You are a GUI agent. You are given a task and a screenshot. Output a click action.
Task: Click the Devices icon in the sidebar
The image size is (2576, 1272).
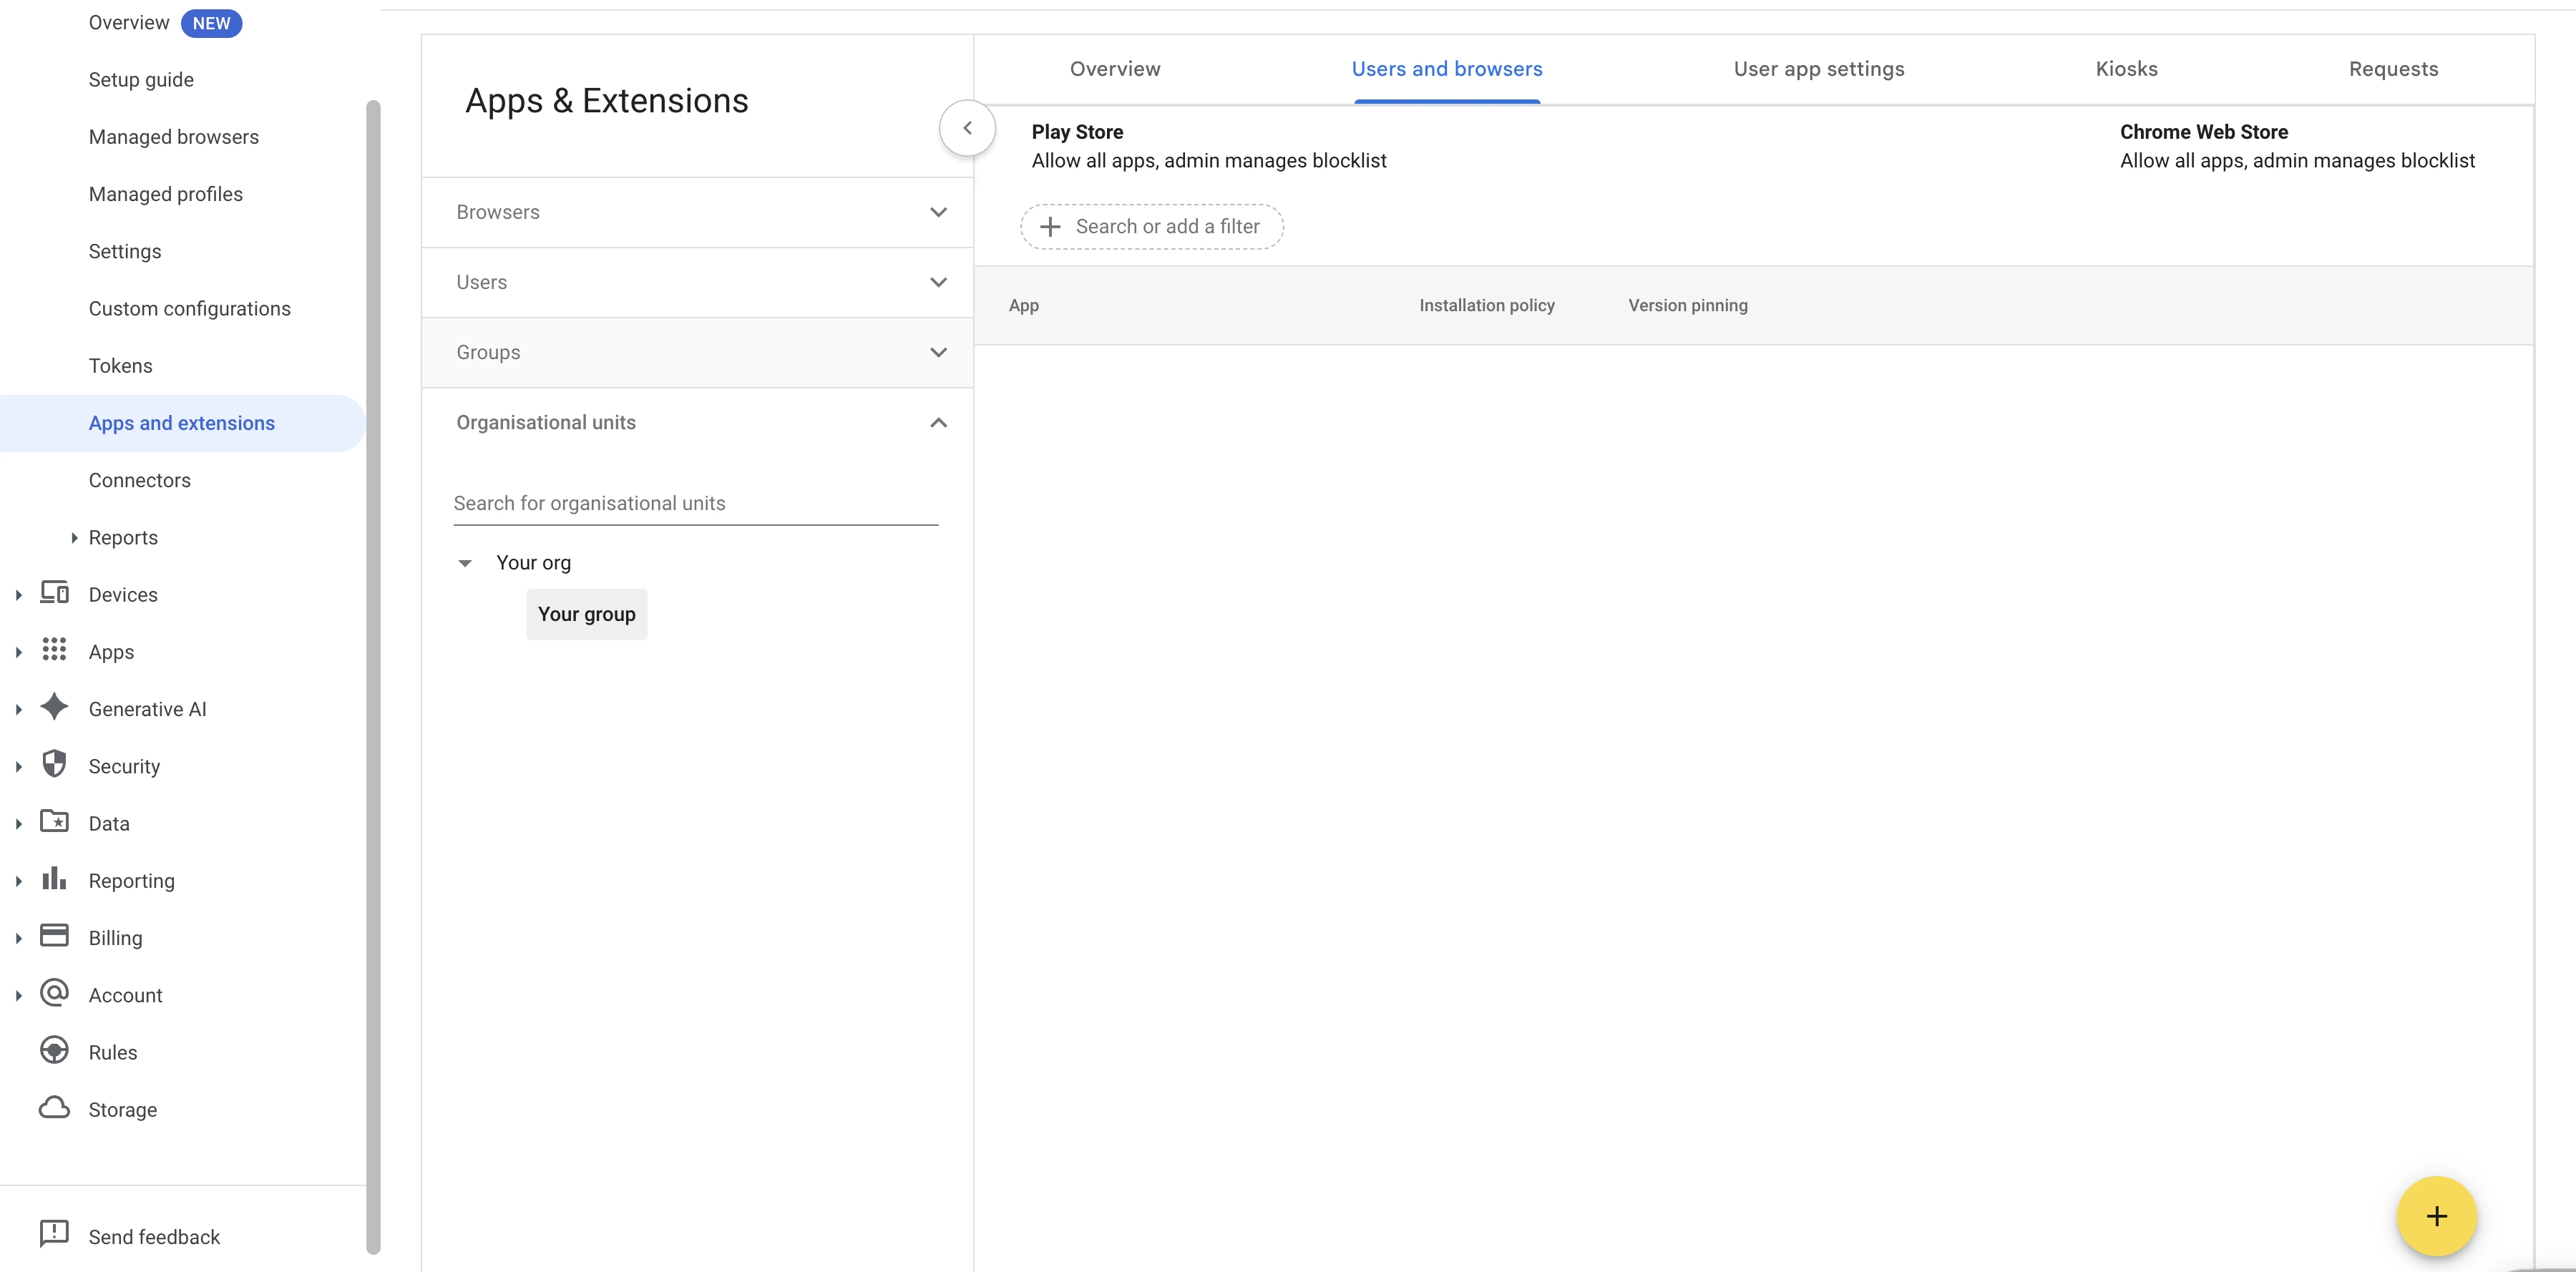coord(54,593)
